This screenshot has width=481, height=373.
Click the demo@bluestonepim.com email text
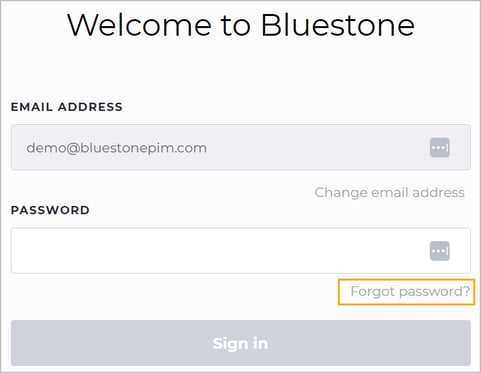tap(117, 148)
